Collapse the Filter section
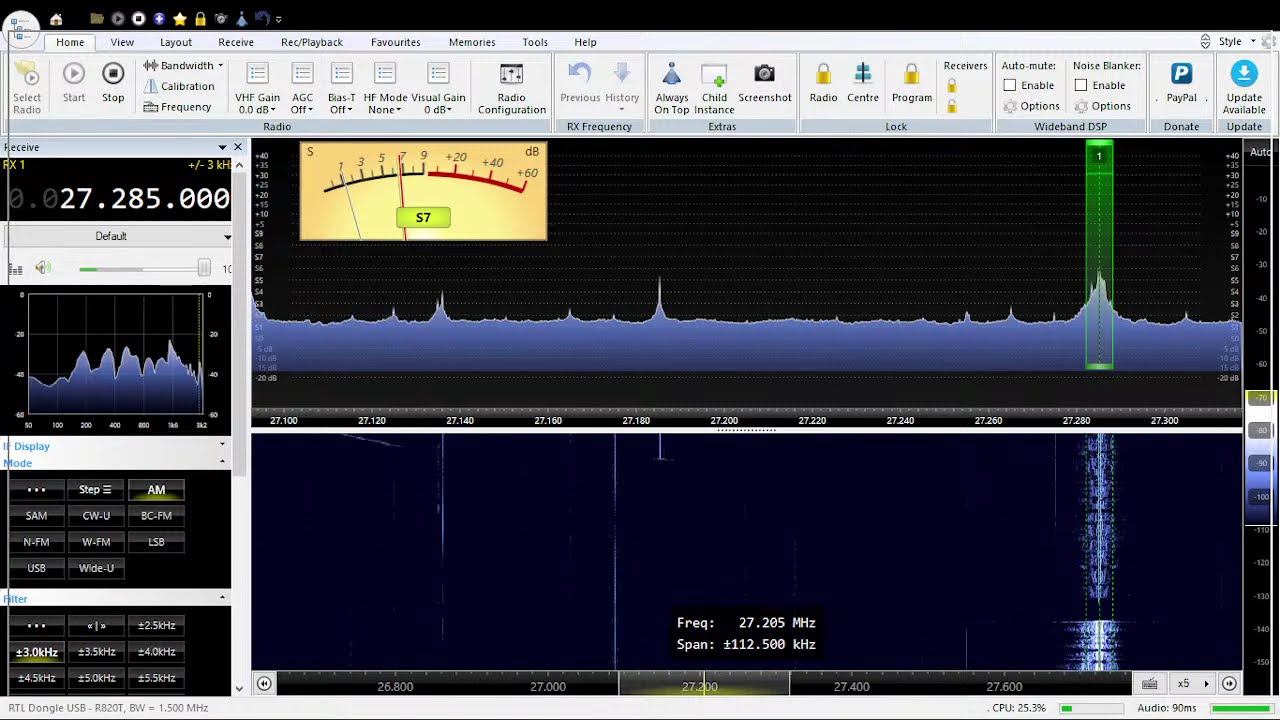The width and height of the screenshot is (1280, 720). coord(222,598)
